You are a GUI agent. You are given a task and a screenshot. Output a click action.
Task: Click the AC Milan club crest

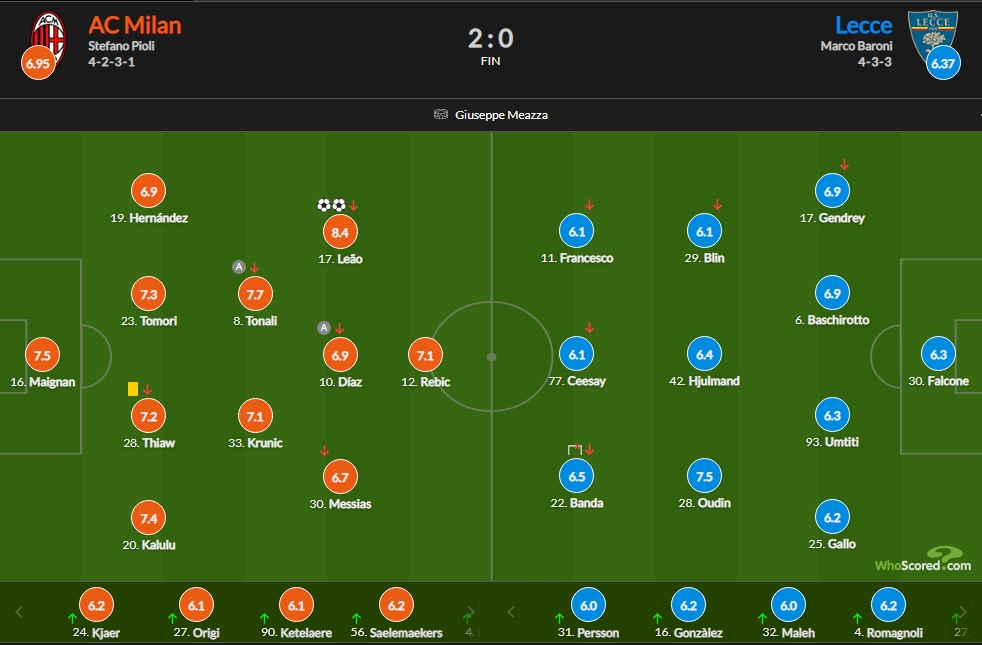[48, 38]
